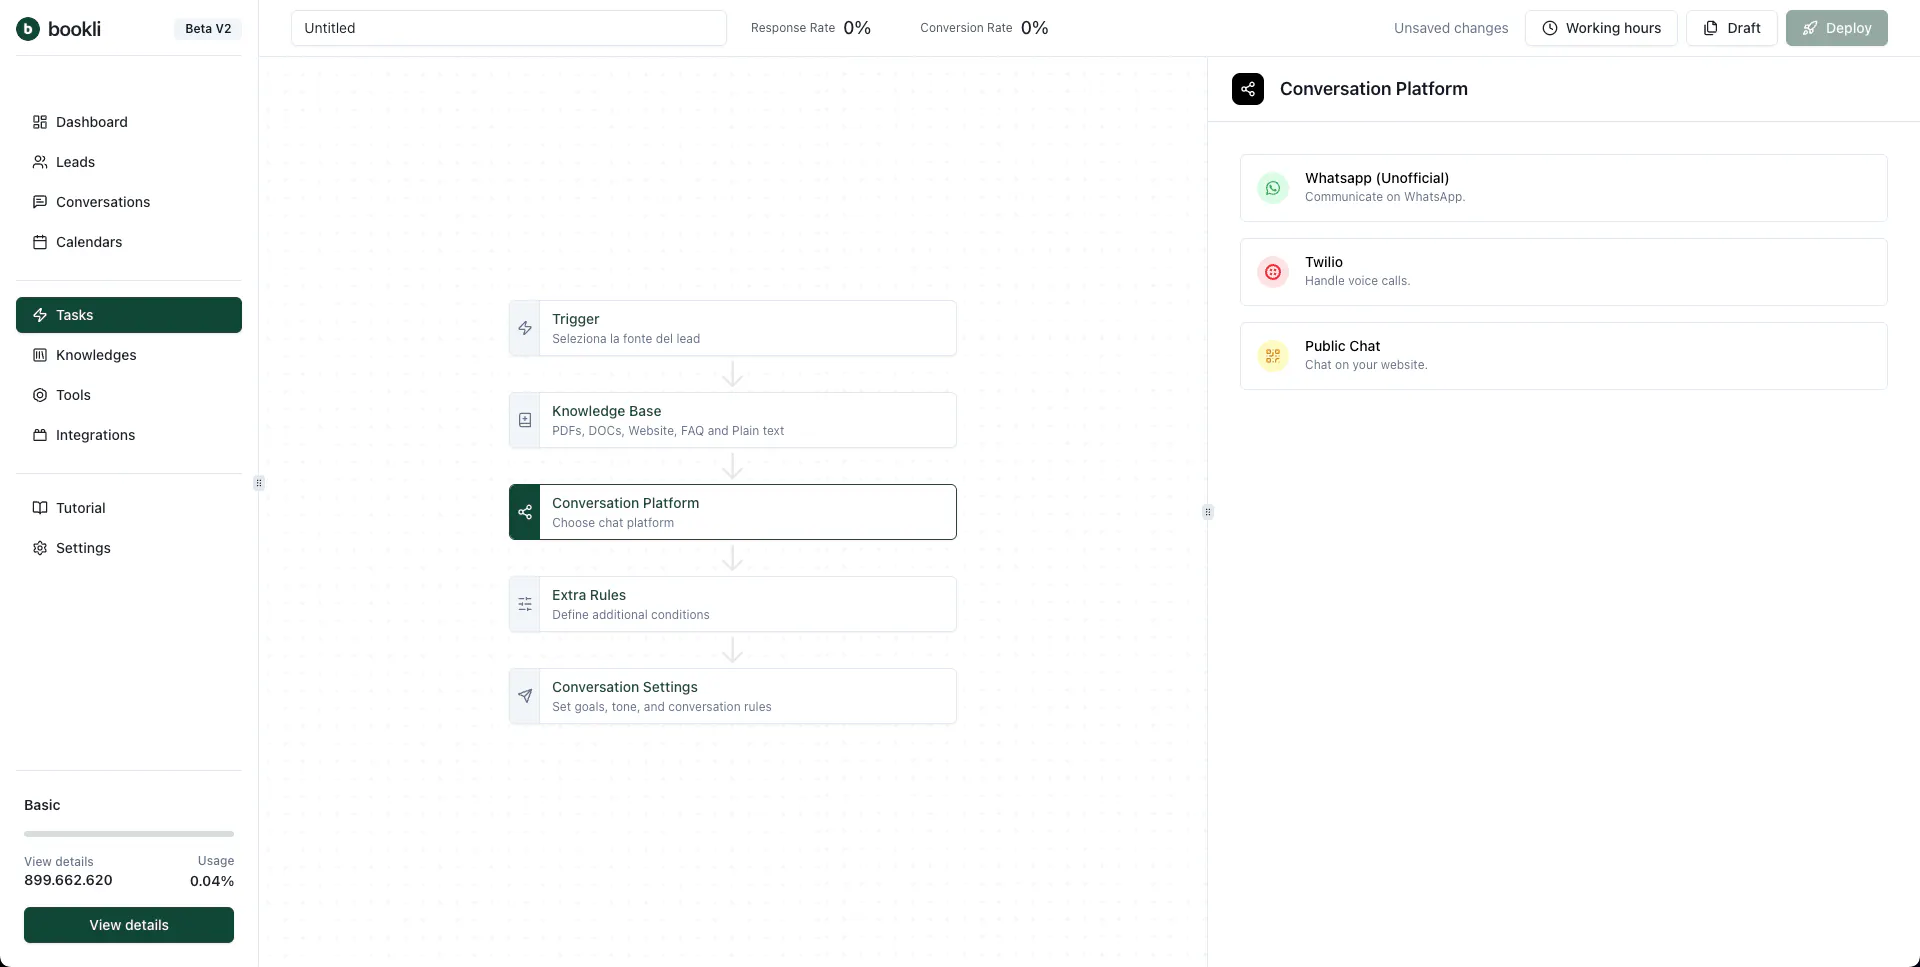The height and width of the screenshot is (967, 1920).
Task: Choose Public Chat platform
Action: (x=1564, y=356)
